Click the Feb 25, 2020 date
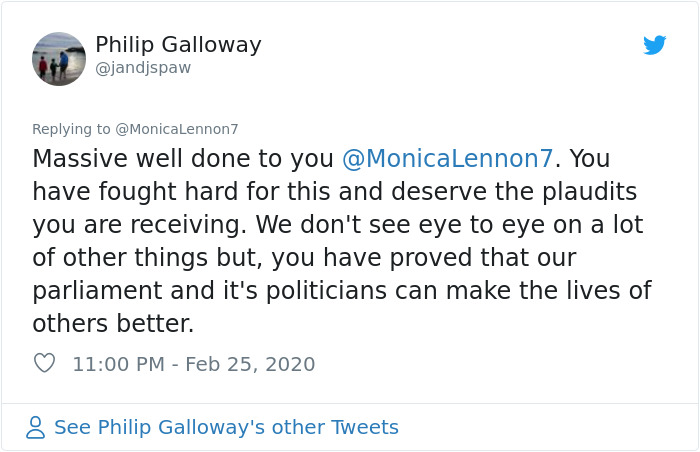This screenshot has height=452, width=700. pyautogui.click(x=250, y=364)
